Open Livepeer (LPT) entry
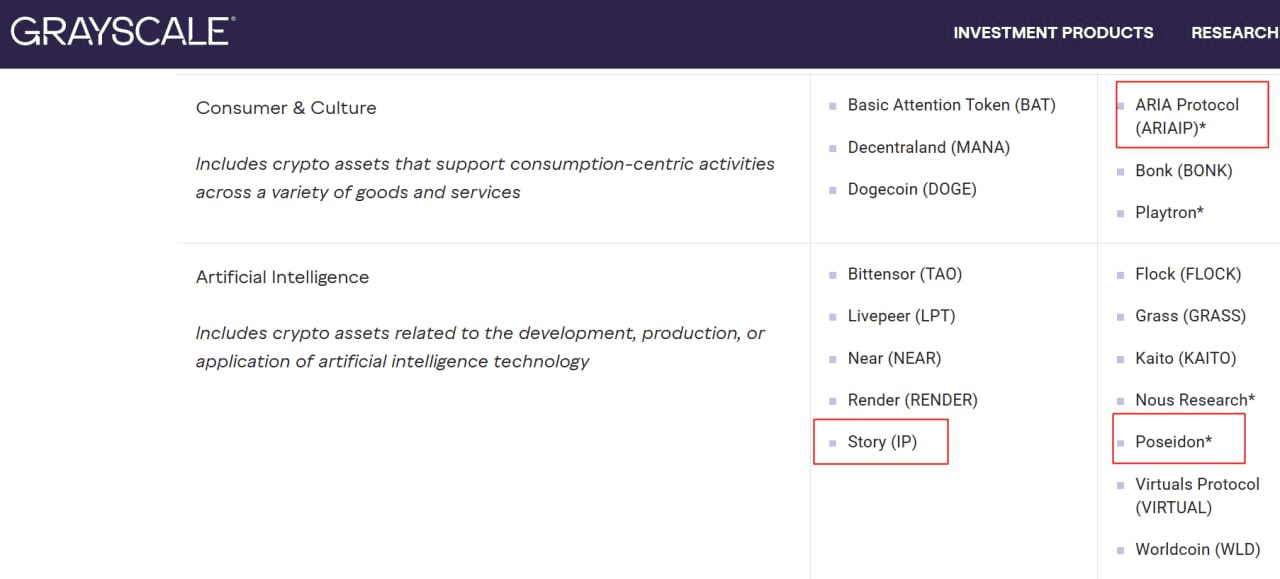1280x579 pixels. [x=901, y=316]
